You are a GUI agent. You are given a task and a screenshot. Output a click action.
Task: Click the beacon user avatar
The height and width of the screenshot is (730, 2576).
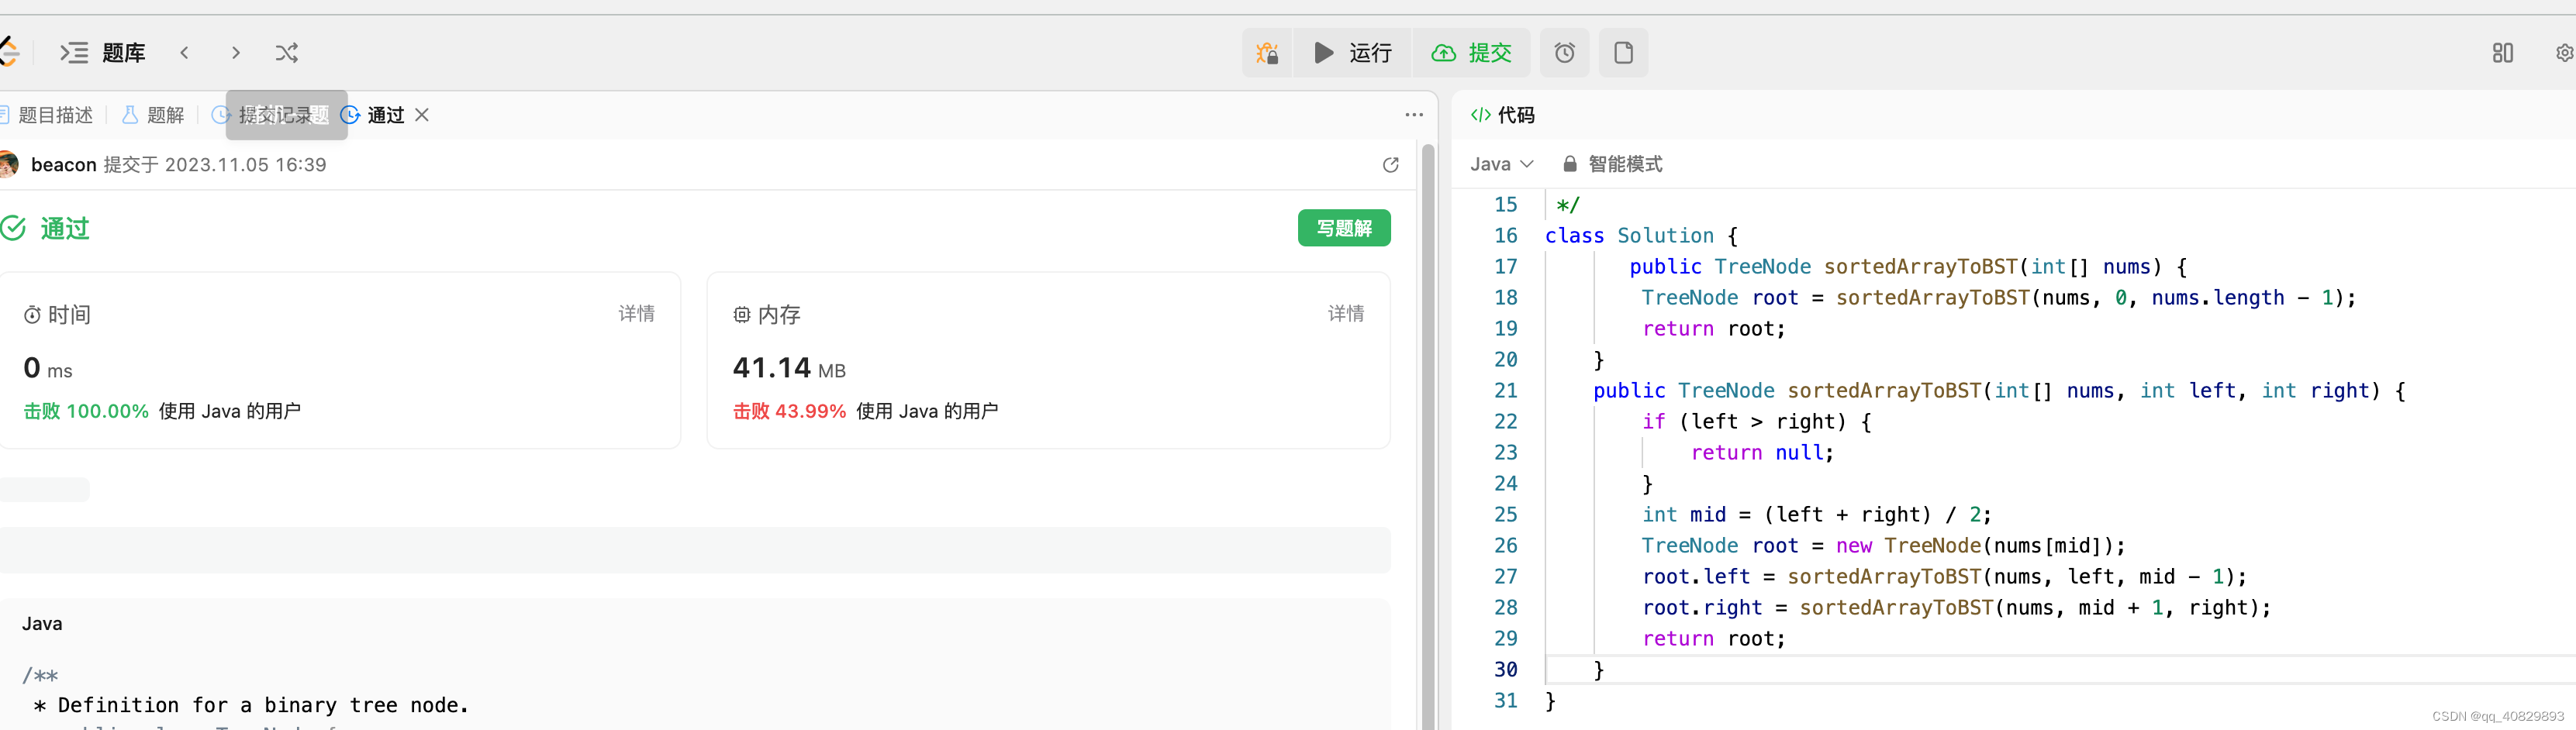point(8,164)
